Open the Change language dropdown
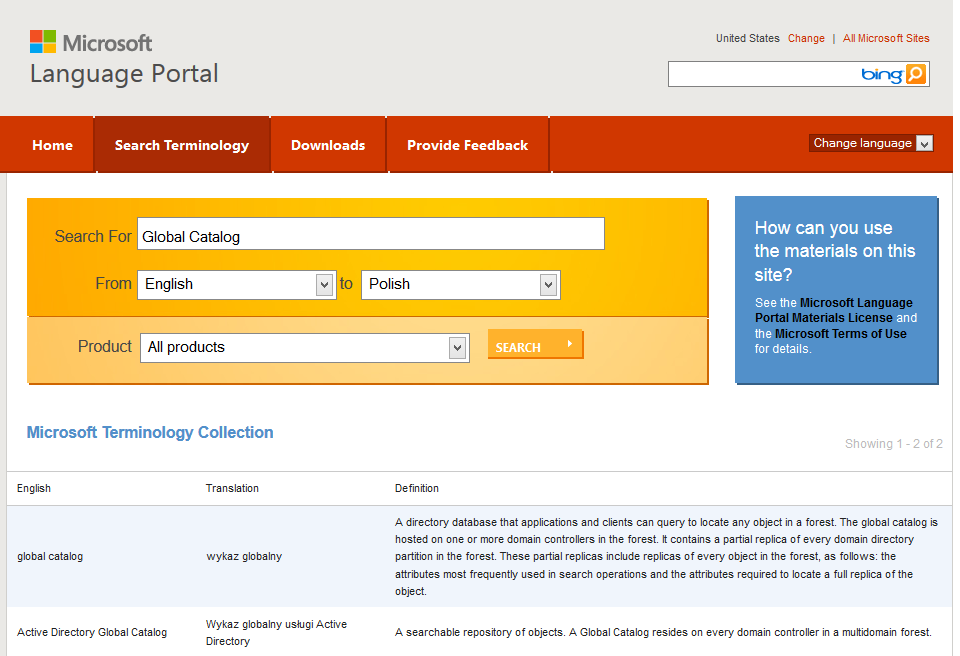Viewport: 960px width, 656px height. point(871,143)
